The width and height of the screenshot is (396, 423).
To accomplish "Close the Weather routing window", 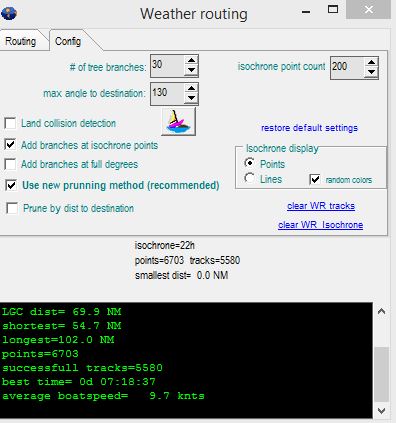I will click(369, 10).
